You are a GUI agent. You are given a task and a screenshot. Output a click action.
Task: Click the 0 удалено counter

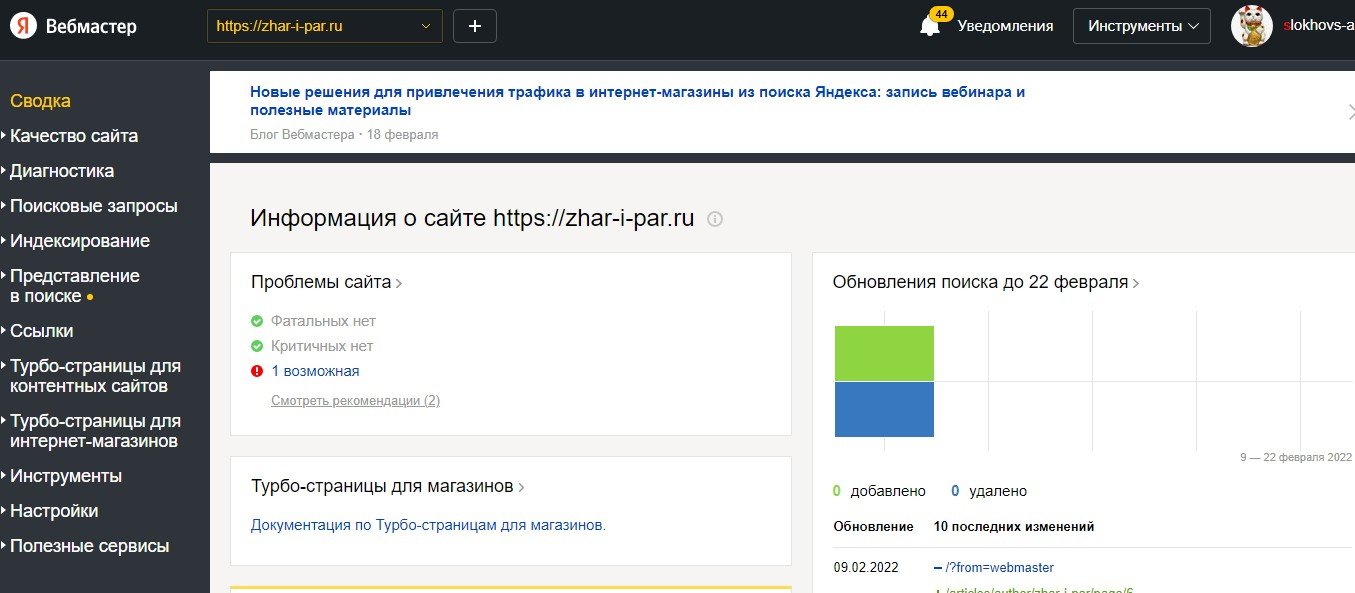click(x=989, y=491)
